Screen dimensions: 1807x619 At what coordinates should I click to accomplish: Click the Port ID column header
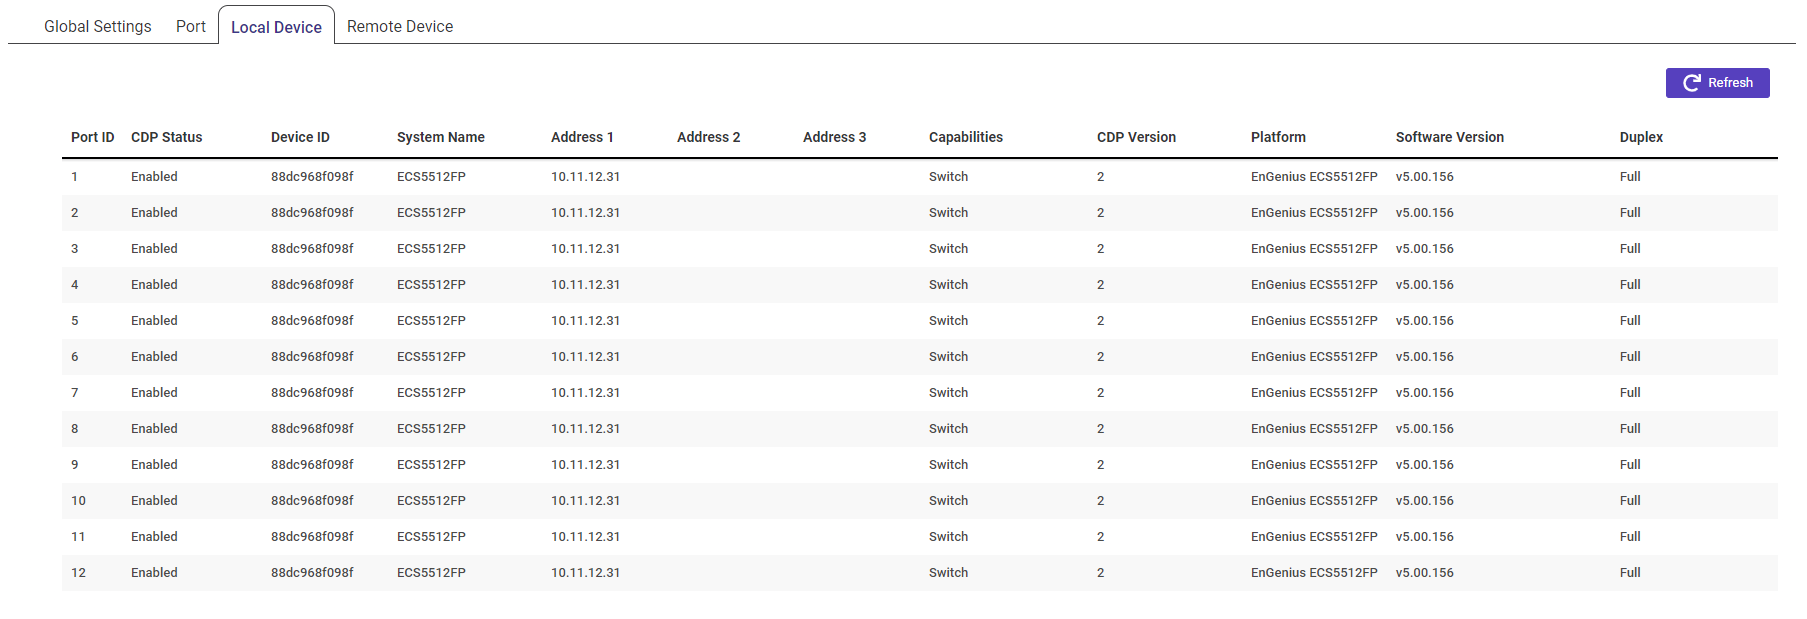pyautogui.click(x=92, y=137)
